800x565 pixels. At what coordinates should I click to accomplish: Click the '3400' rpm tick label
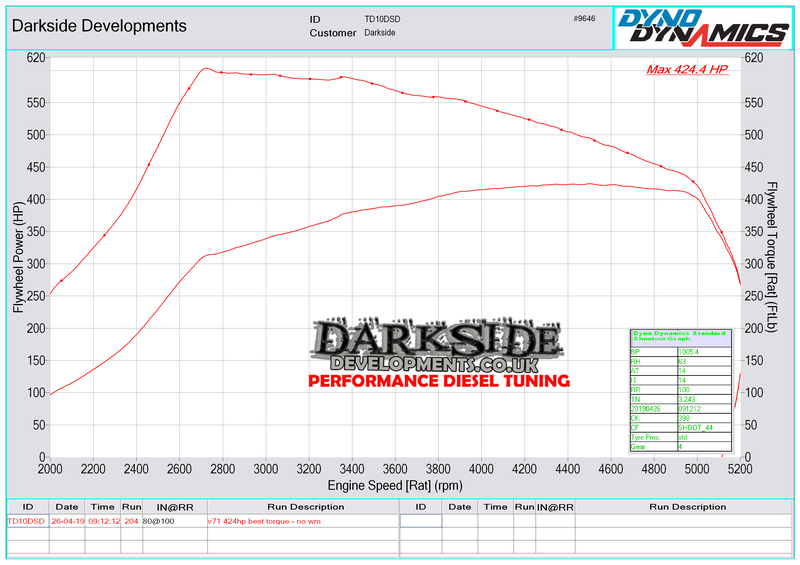coord(352,469)
